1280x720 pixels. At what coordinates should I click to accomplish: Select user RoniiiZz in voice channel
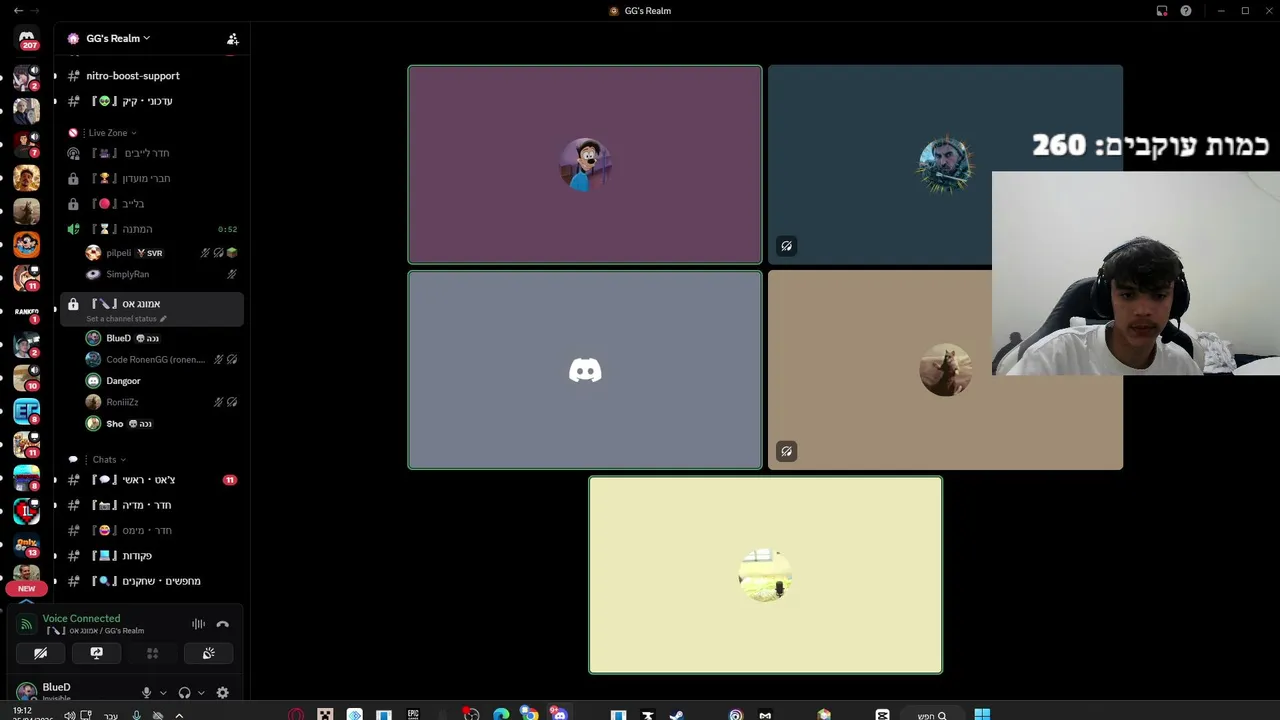[x=162, y=402]
